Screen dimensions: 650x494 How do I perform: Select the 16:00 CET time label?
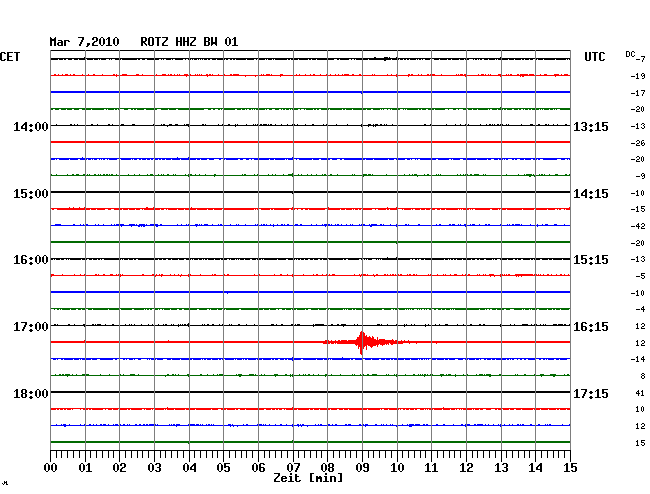(x=31, y=260)
